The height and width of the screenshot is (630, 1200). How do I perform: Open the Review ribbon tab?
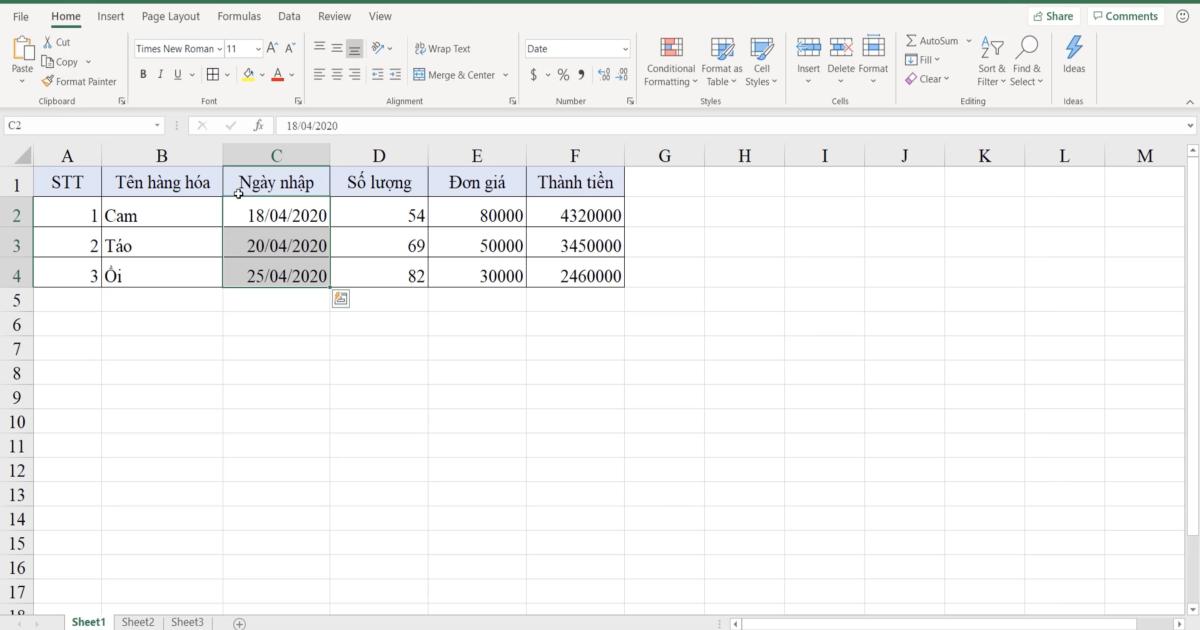pos(334,16)
